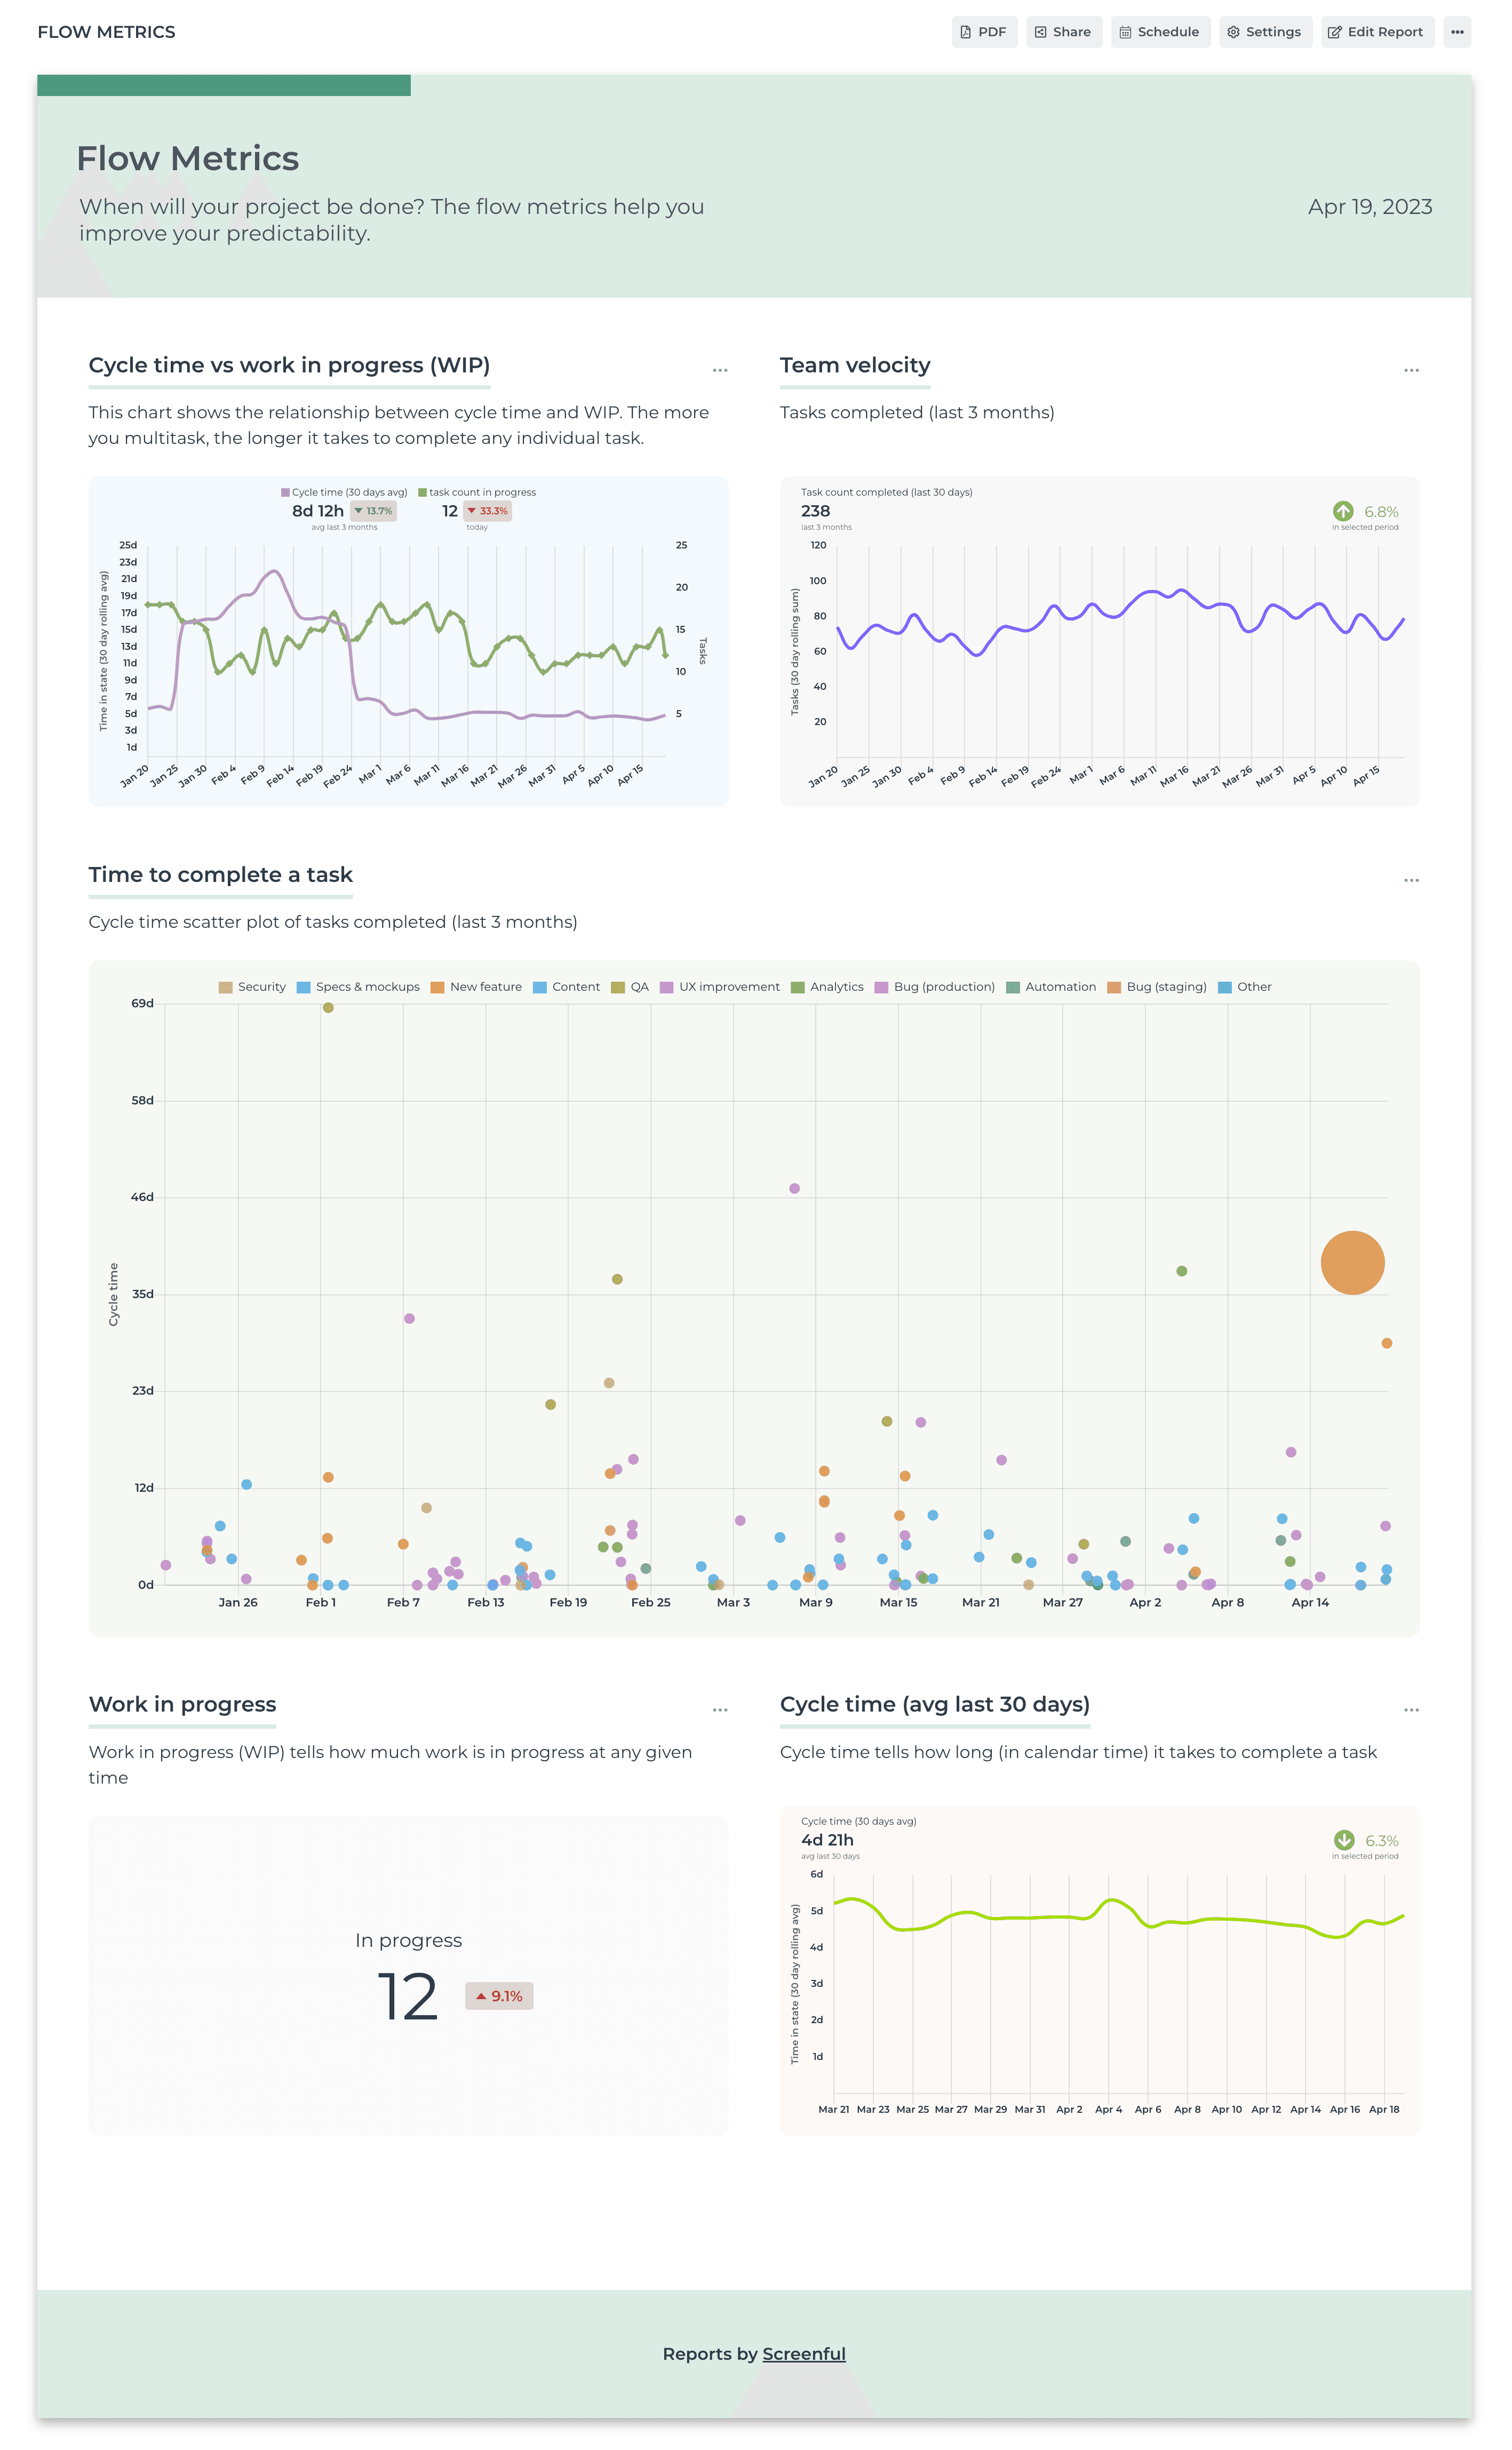This screenshot has height=2450, width=1512.
Task: Toggle UX improvement legend entry
Action: pyautogui.click(x=720, y=987)
